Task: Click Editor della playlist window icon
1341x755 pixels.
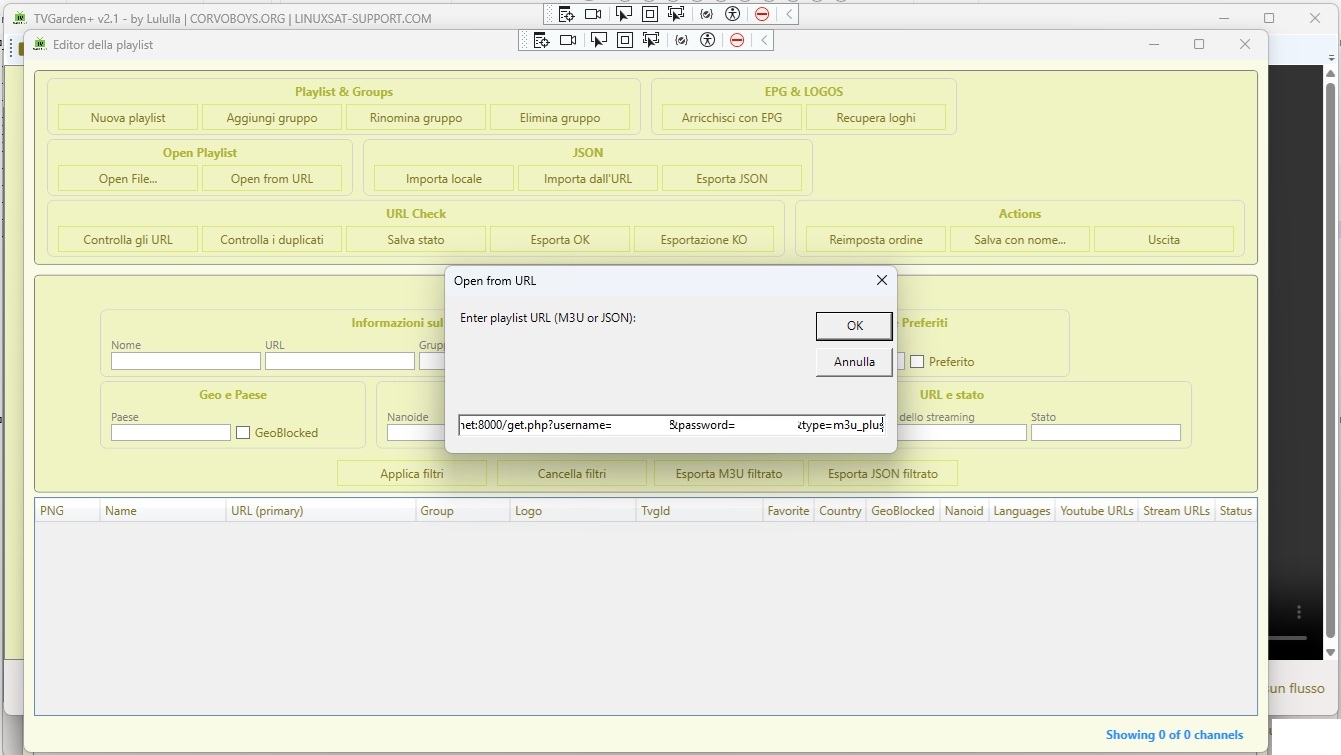Action: point(40,44)
